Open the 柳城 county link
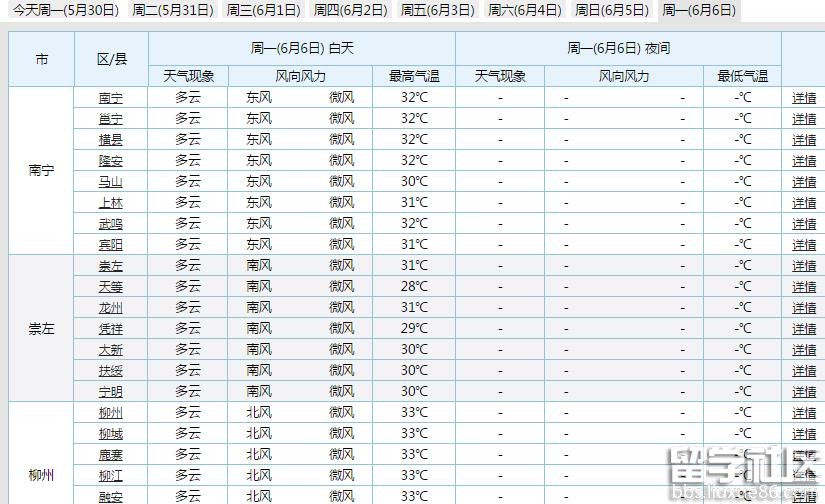 click(110, 434)
